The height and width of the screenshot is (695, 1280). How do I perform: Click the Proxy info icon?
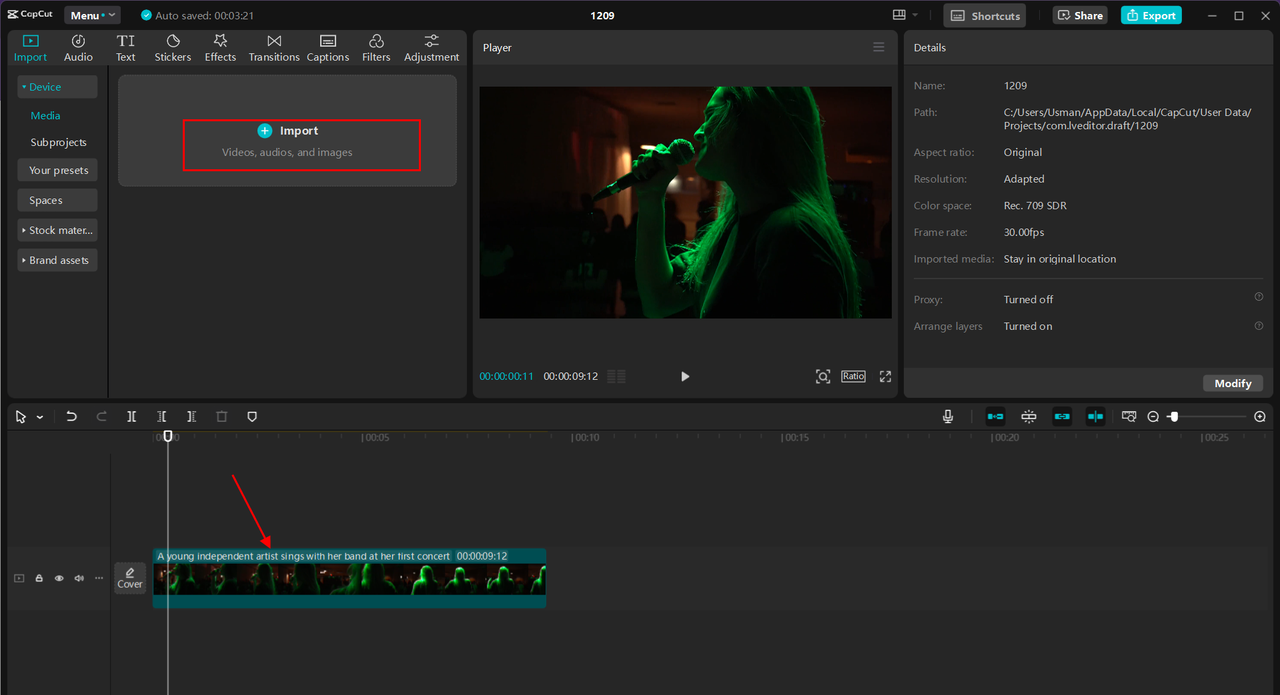click(1259, 297)
